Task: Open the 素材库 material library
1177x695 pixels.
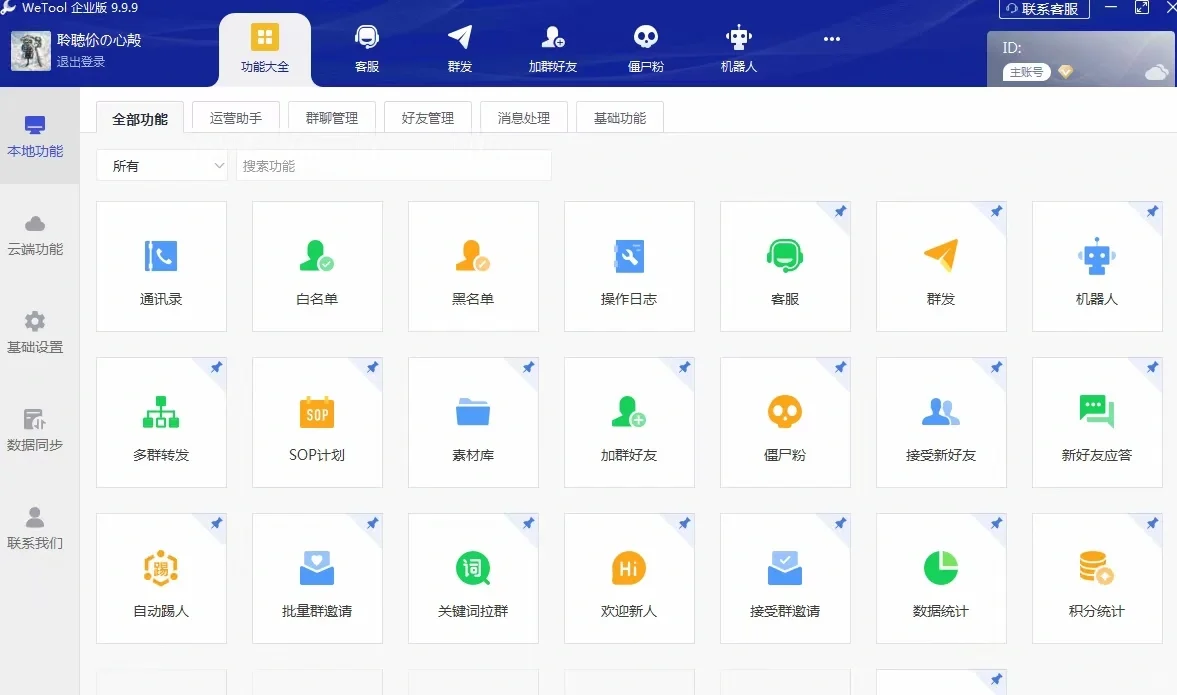Action: tap(473, 422)
